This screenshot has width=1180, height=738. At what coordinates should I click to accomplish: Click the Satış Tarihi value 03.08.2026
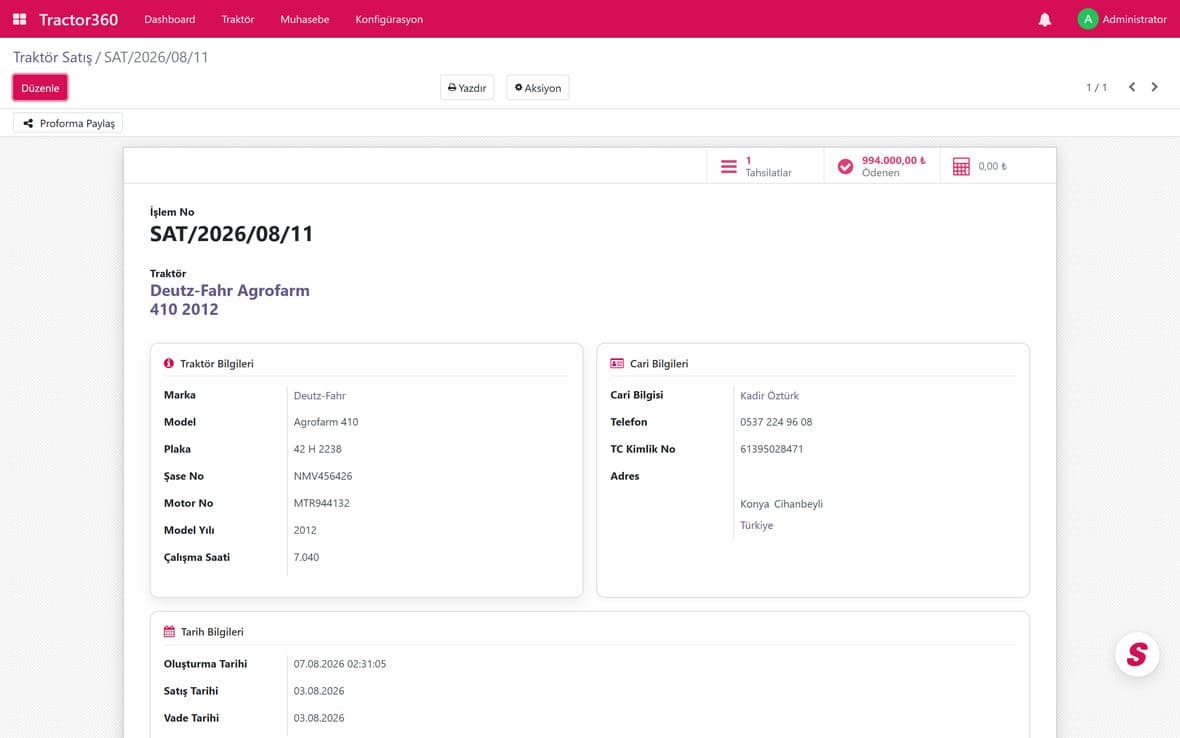click(x=318, y=691)
